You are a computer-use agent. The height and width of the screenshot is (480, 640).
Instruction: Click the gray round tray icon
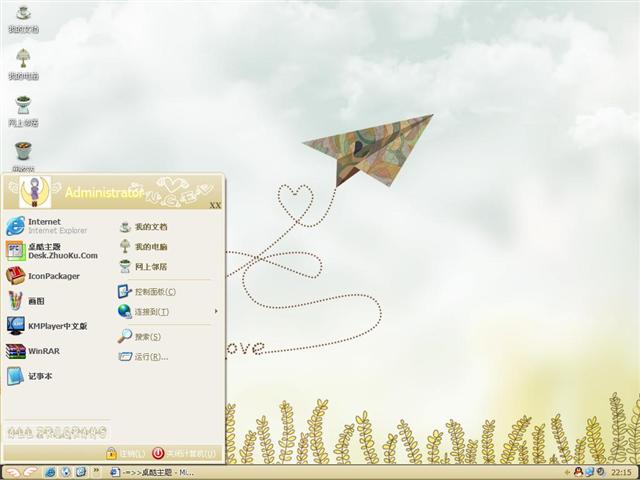coord(600,472)
